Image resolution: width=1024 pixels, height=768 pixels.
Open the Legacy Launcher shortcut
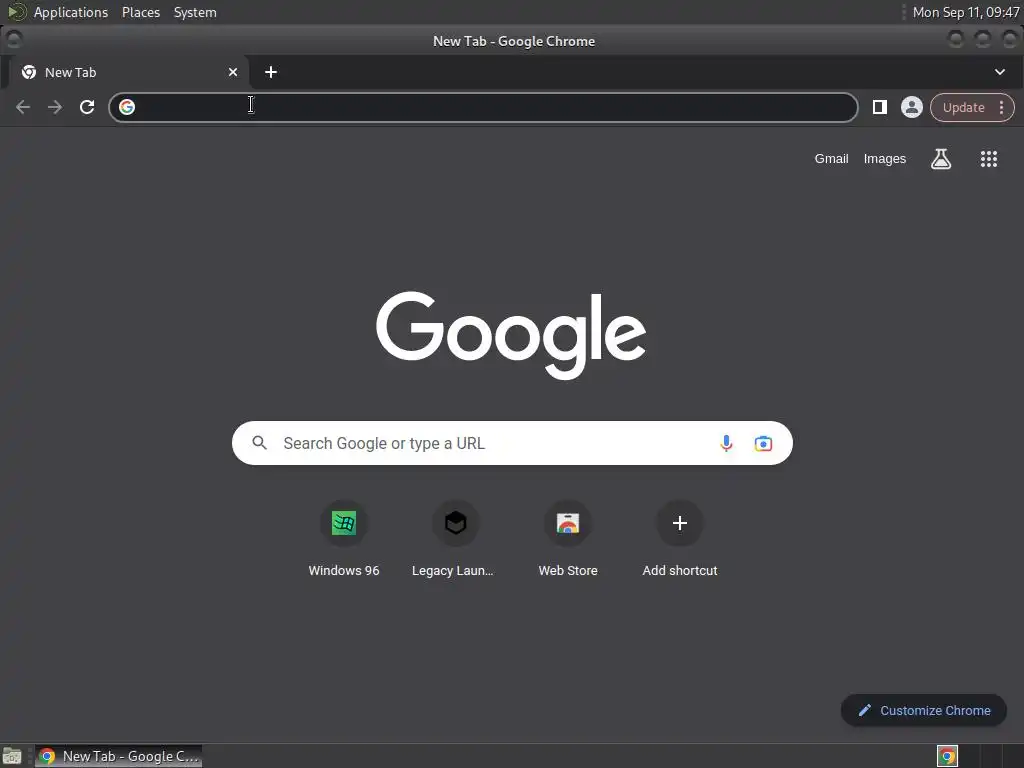tap(455, 539)
